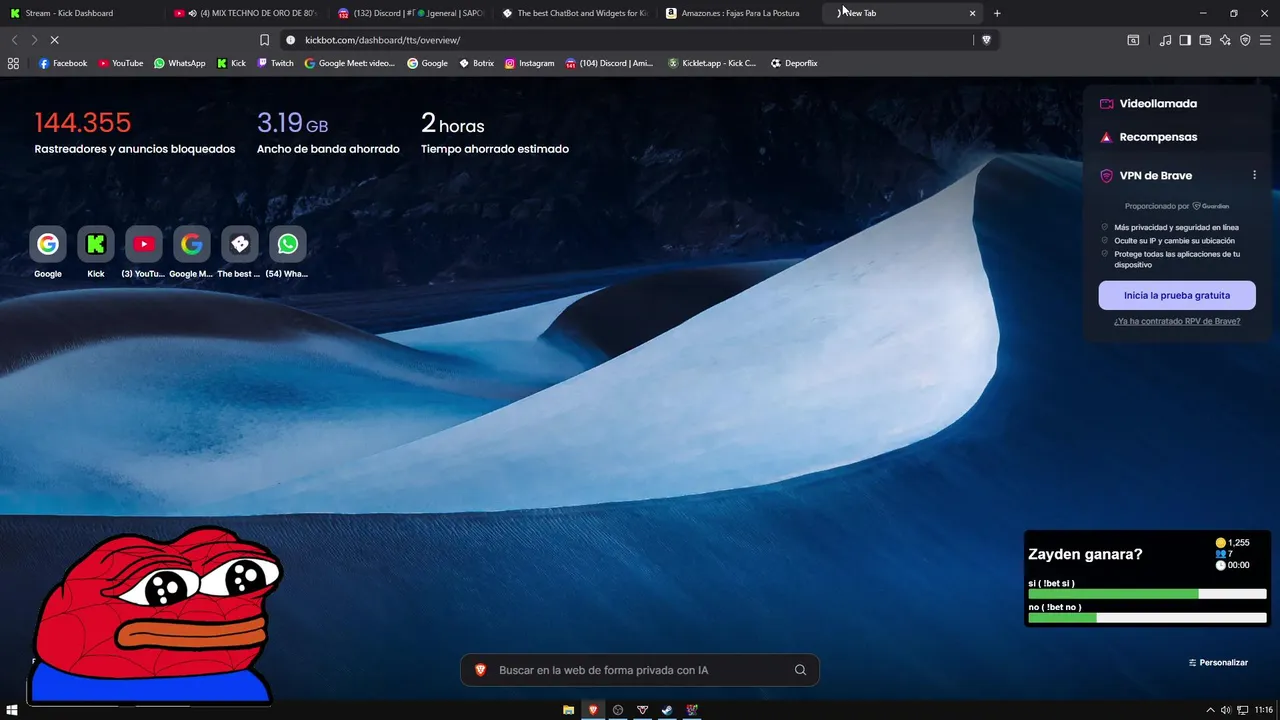Switch to The best ChatBot and Widgets tab
This screenshot has height=720, width=1280.
coord(573,13)
